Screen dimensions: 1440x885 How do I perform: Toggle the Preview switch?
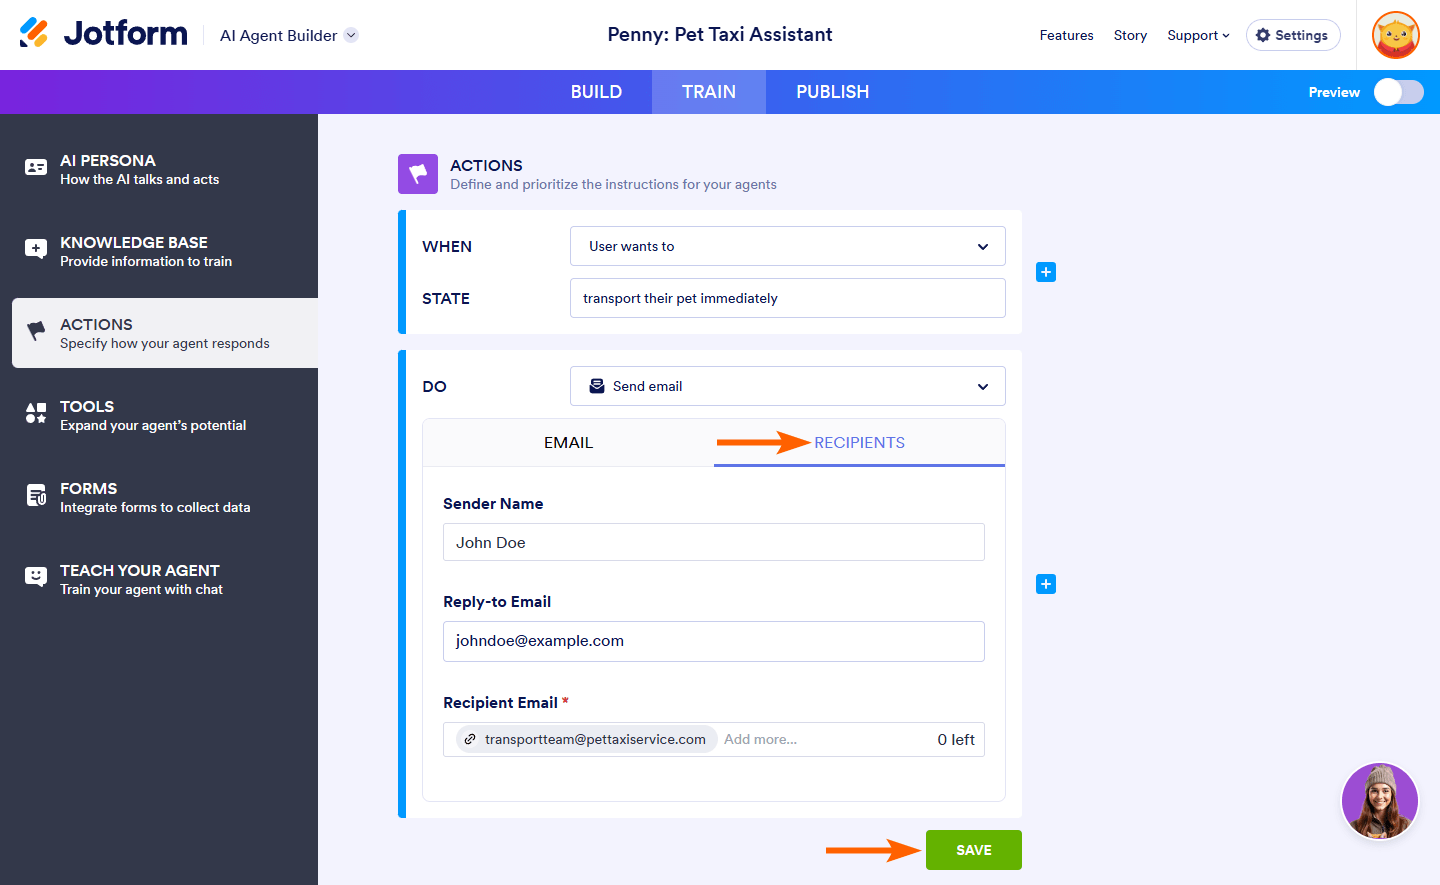(1398, 92)
